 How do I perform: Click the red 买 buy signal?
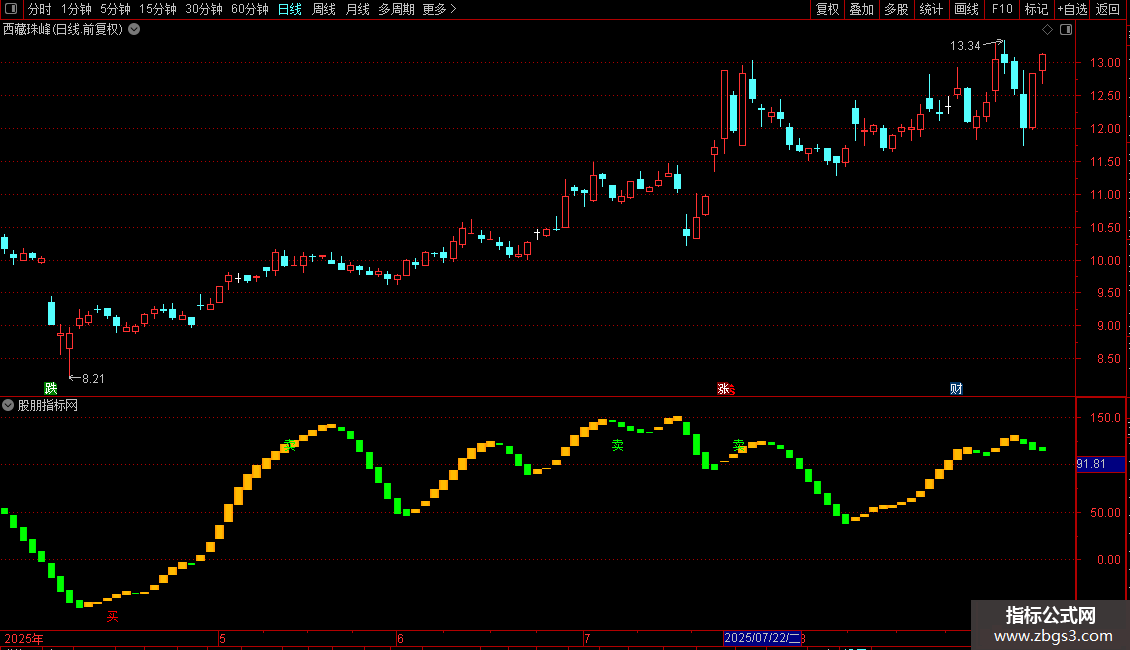(x=112, y=616)
